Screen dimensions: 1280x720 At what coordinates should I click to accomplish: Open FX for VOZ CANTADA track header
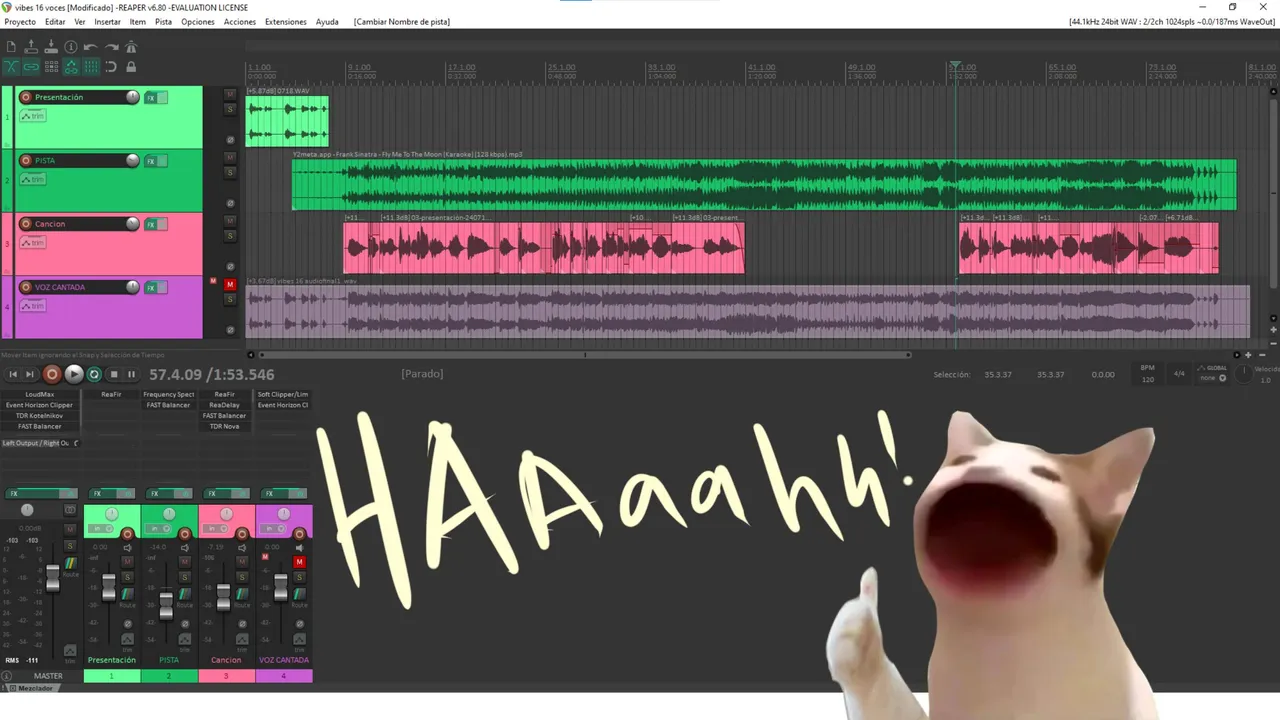tap(151, 288)
